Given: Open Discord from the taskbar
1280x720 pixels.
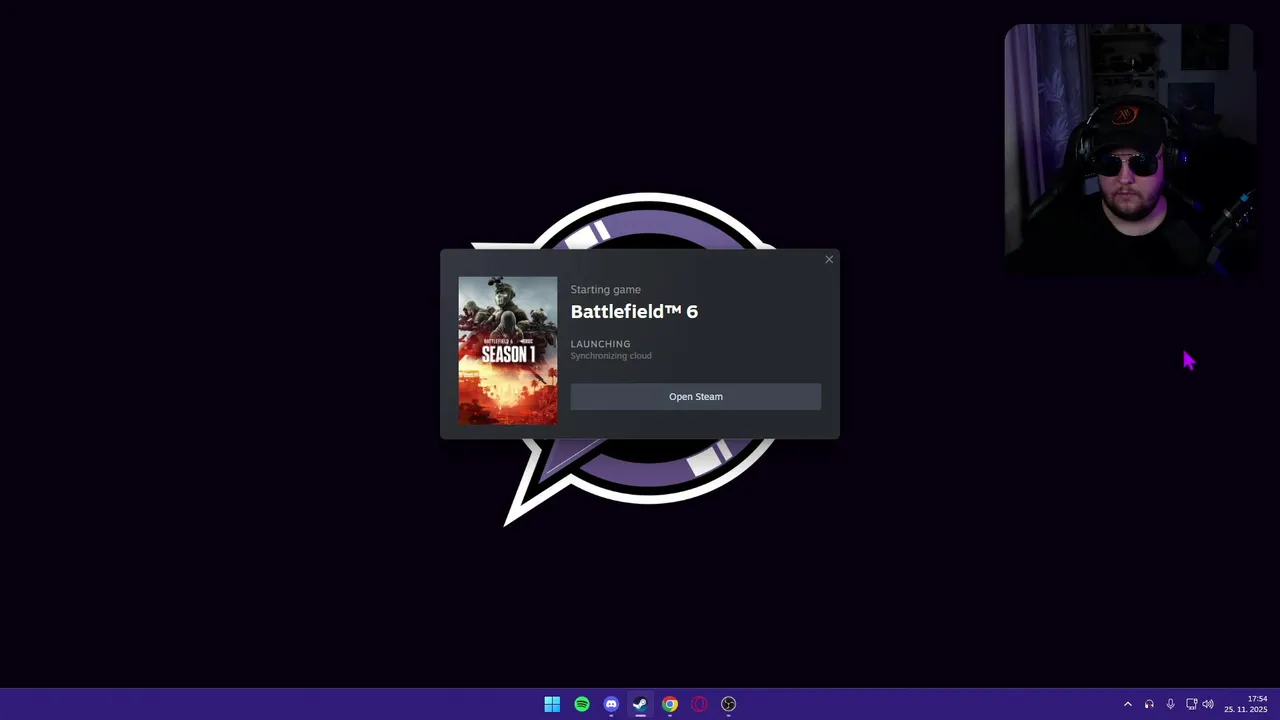Looking at the screenshot, I should [x=611, y=704].
